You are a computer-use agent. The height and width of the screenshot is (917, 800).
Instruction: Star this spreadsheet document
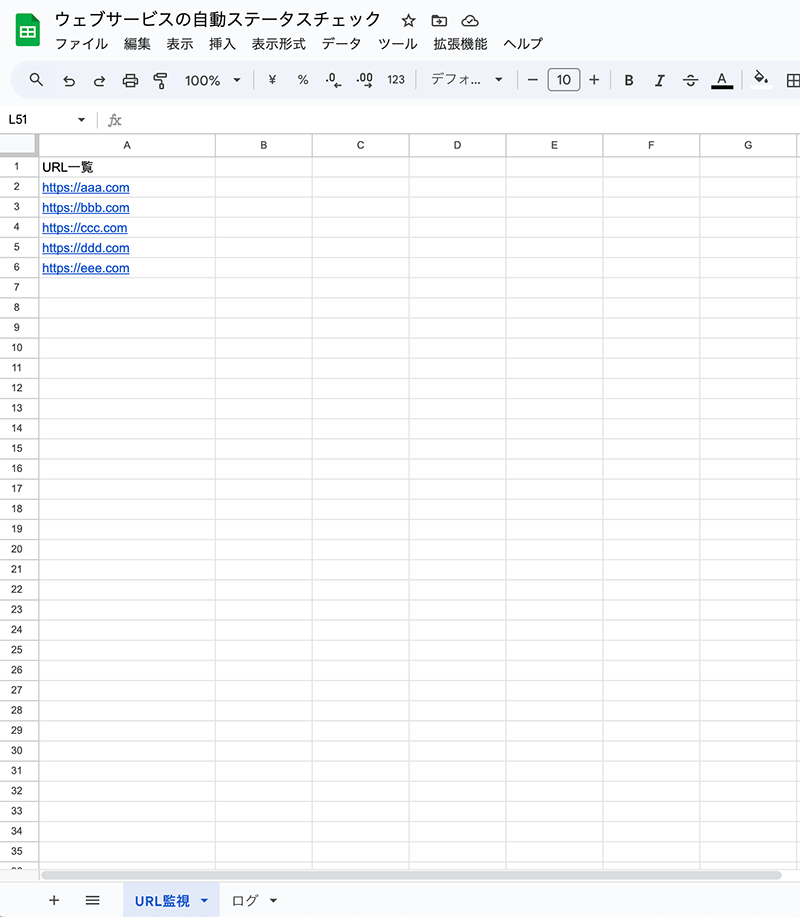[408, 20]
